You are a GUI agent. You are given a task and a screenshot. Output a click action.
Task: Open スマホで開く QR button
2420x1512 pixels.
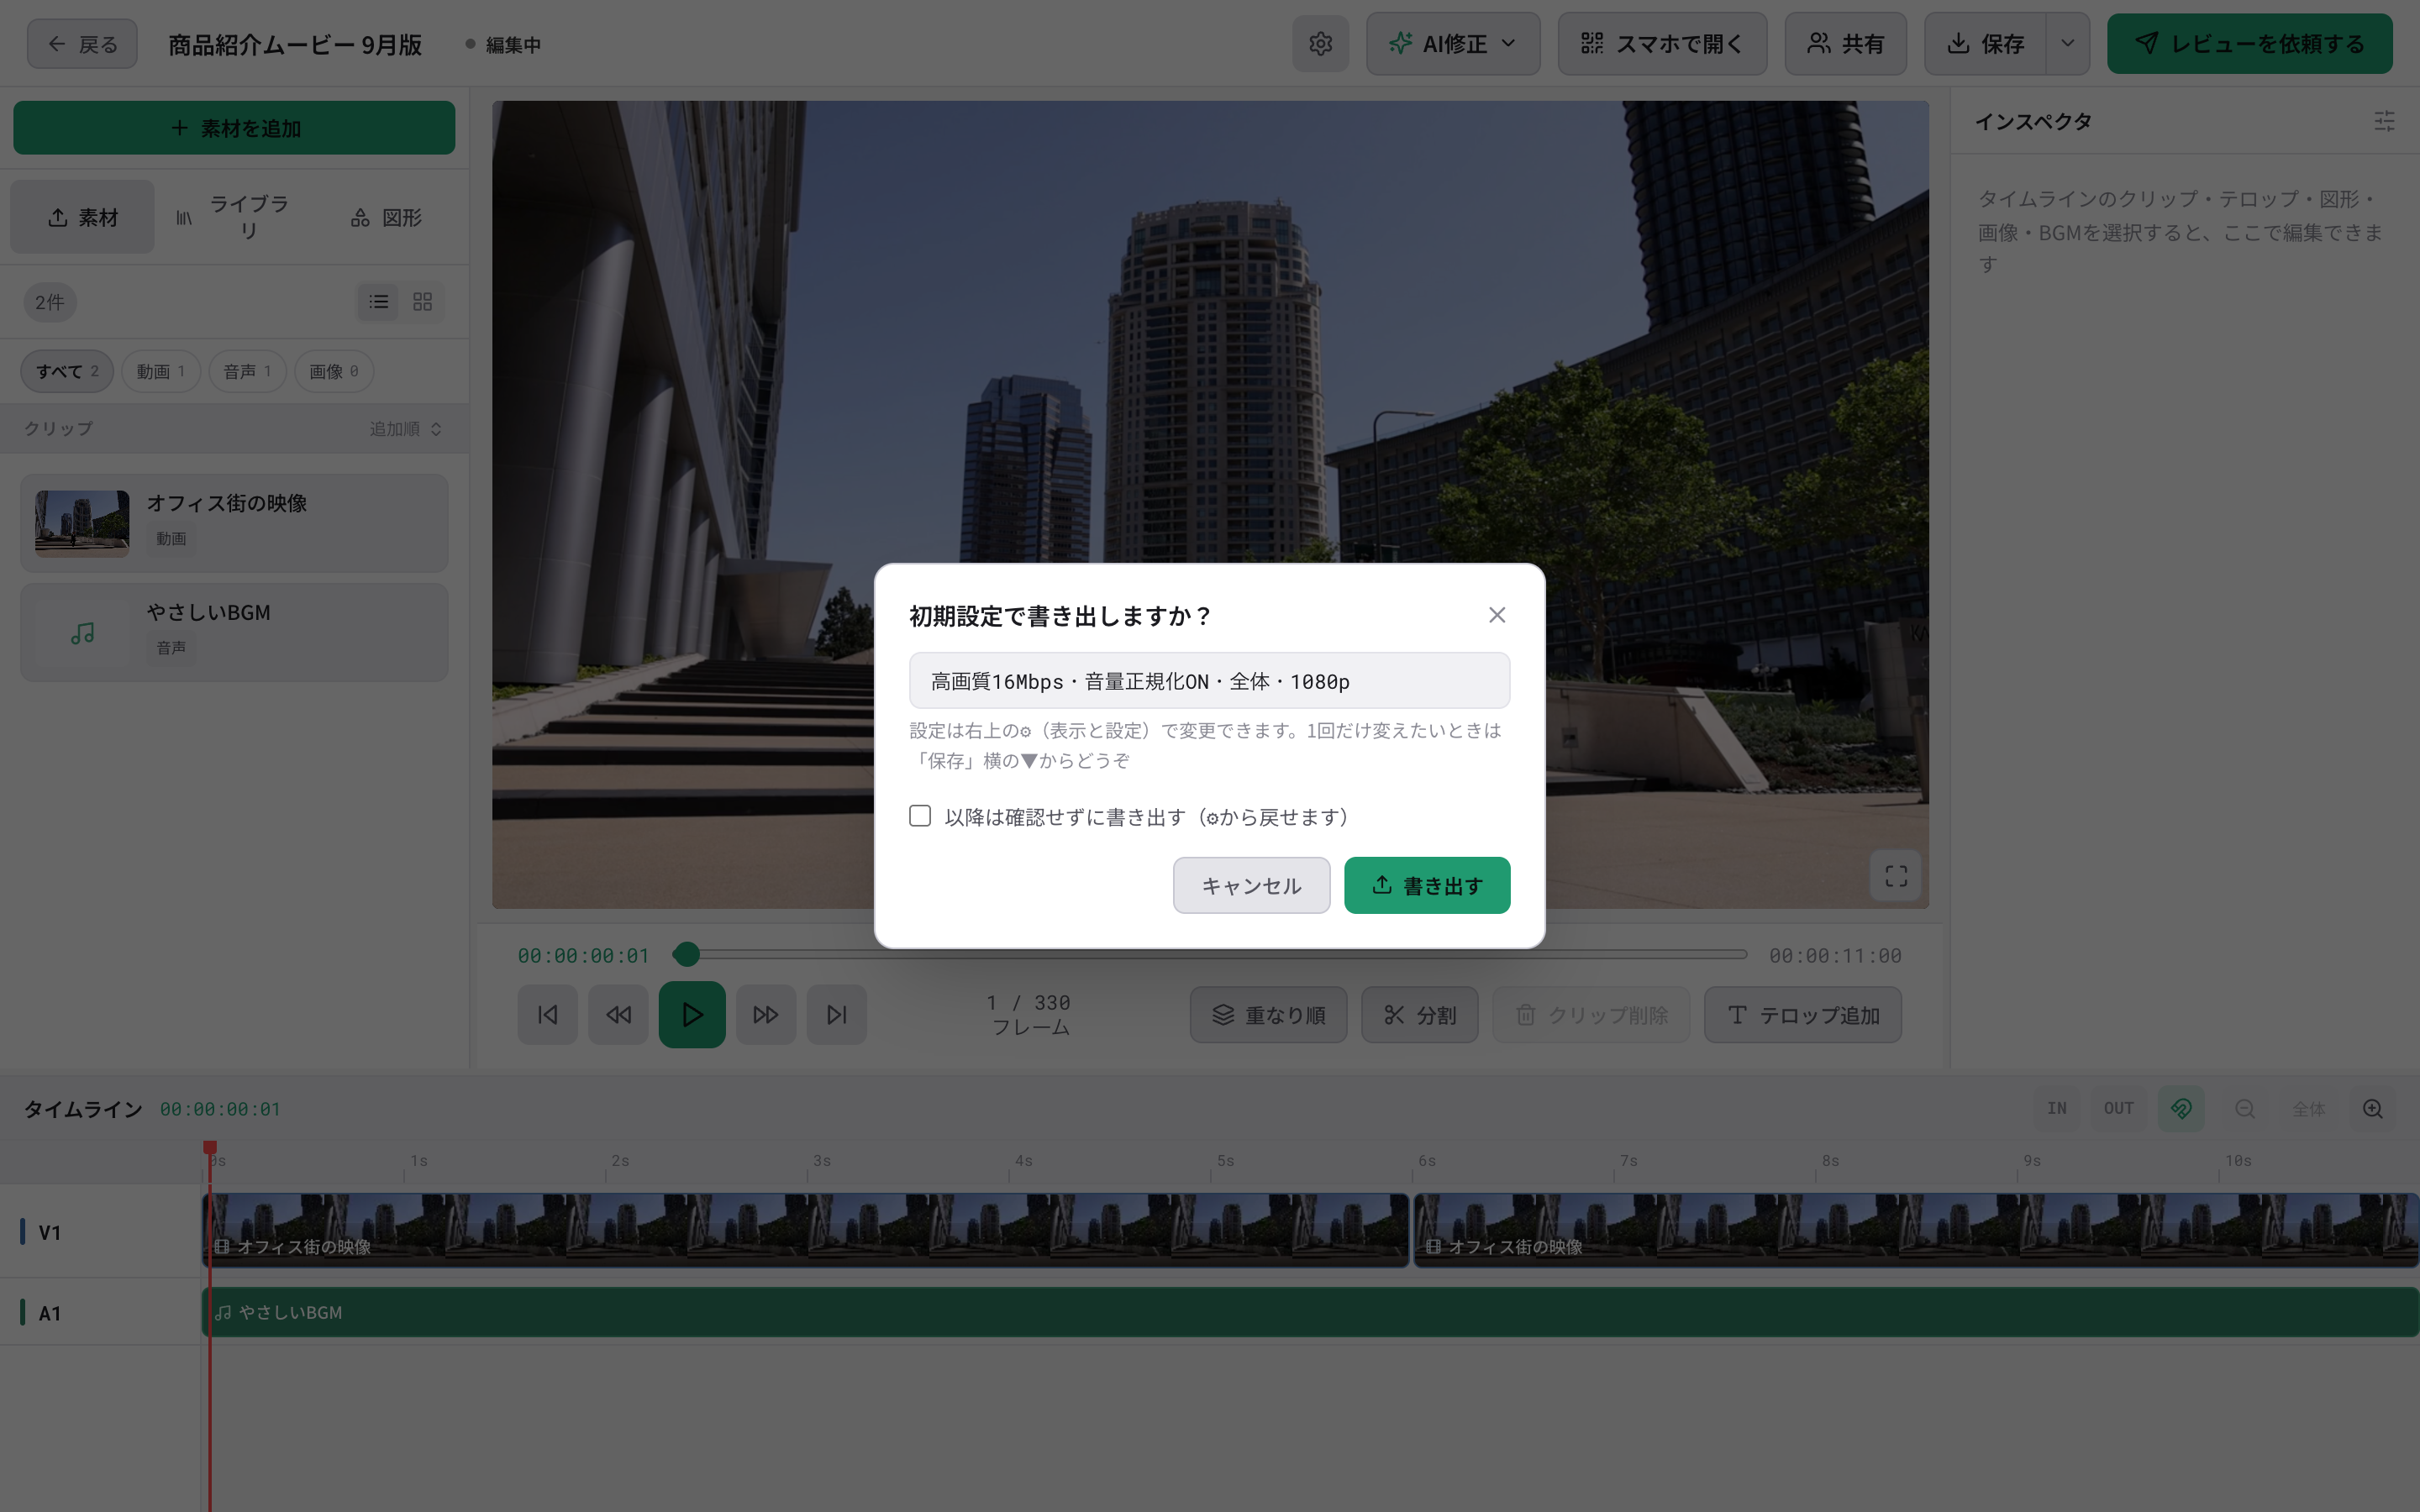[1661, 44]
